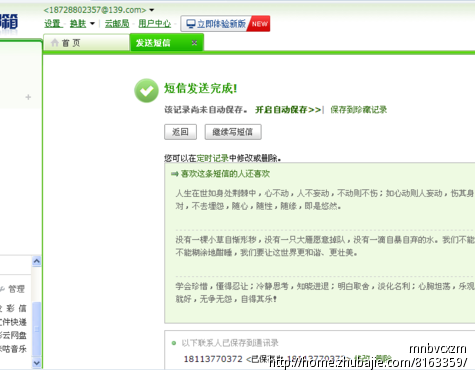Click the phone number 18113770372
Viewport: 475px width, 370px height.
[x=213, y=359]
